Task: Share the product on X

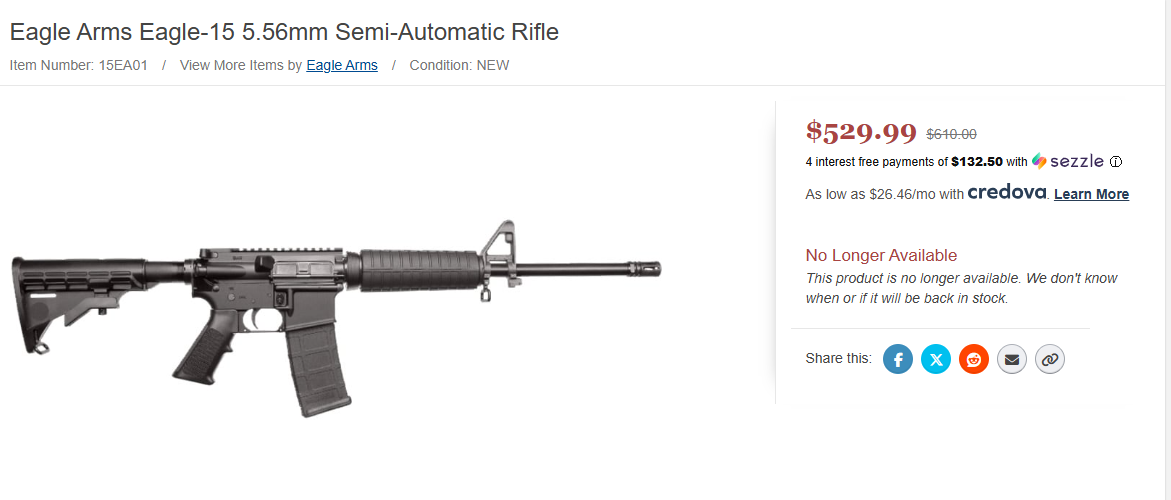Action: click(x=936, y=358)
